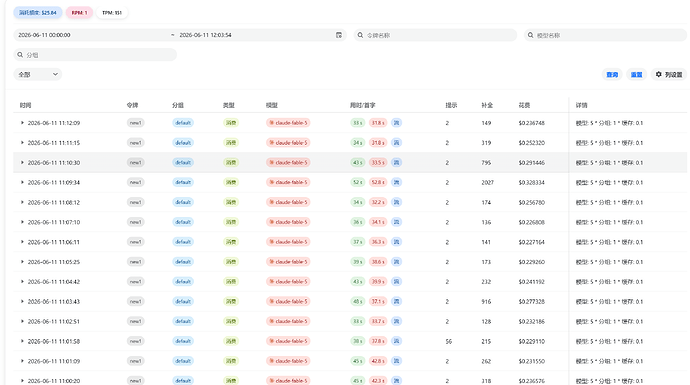The image size is (690, 385).
Task: Expand the 2026-06-11 11:02:51 log row
Action: (22, 321)
